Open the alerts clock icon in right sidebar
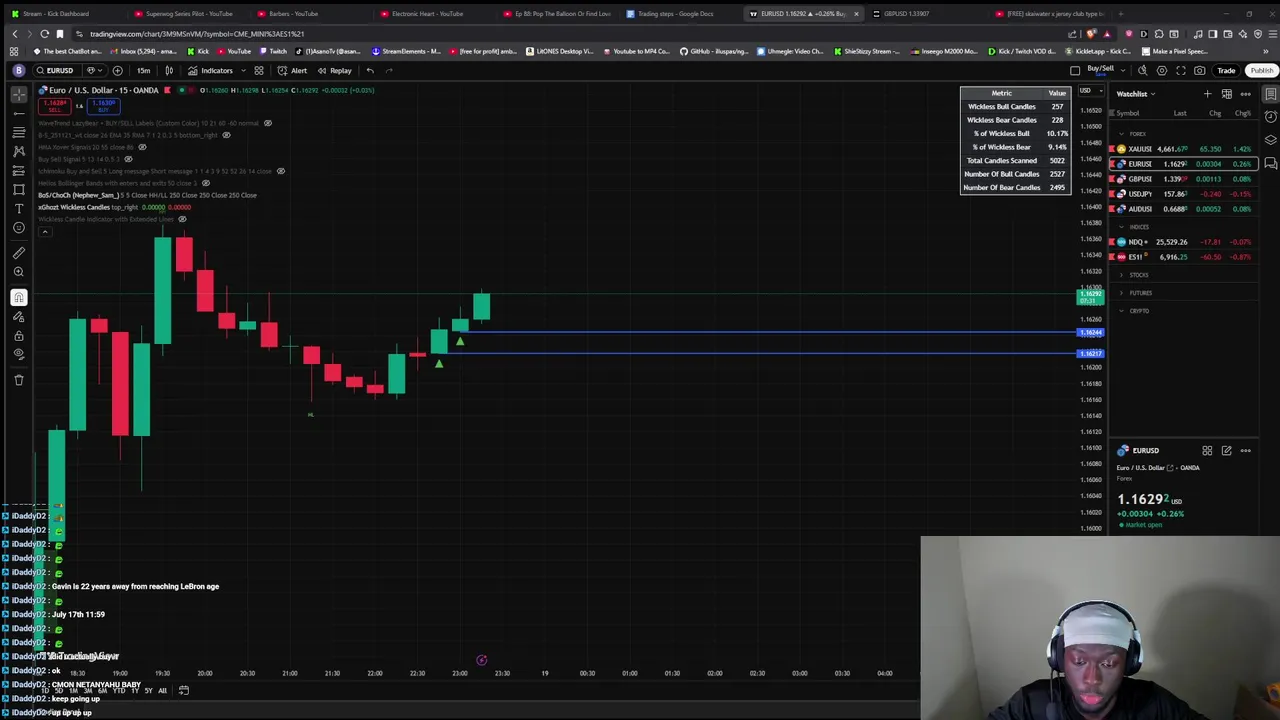Viewport: 1280px width, 720px height. tap(1270, 117)
